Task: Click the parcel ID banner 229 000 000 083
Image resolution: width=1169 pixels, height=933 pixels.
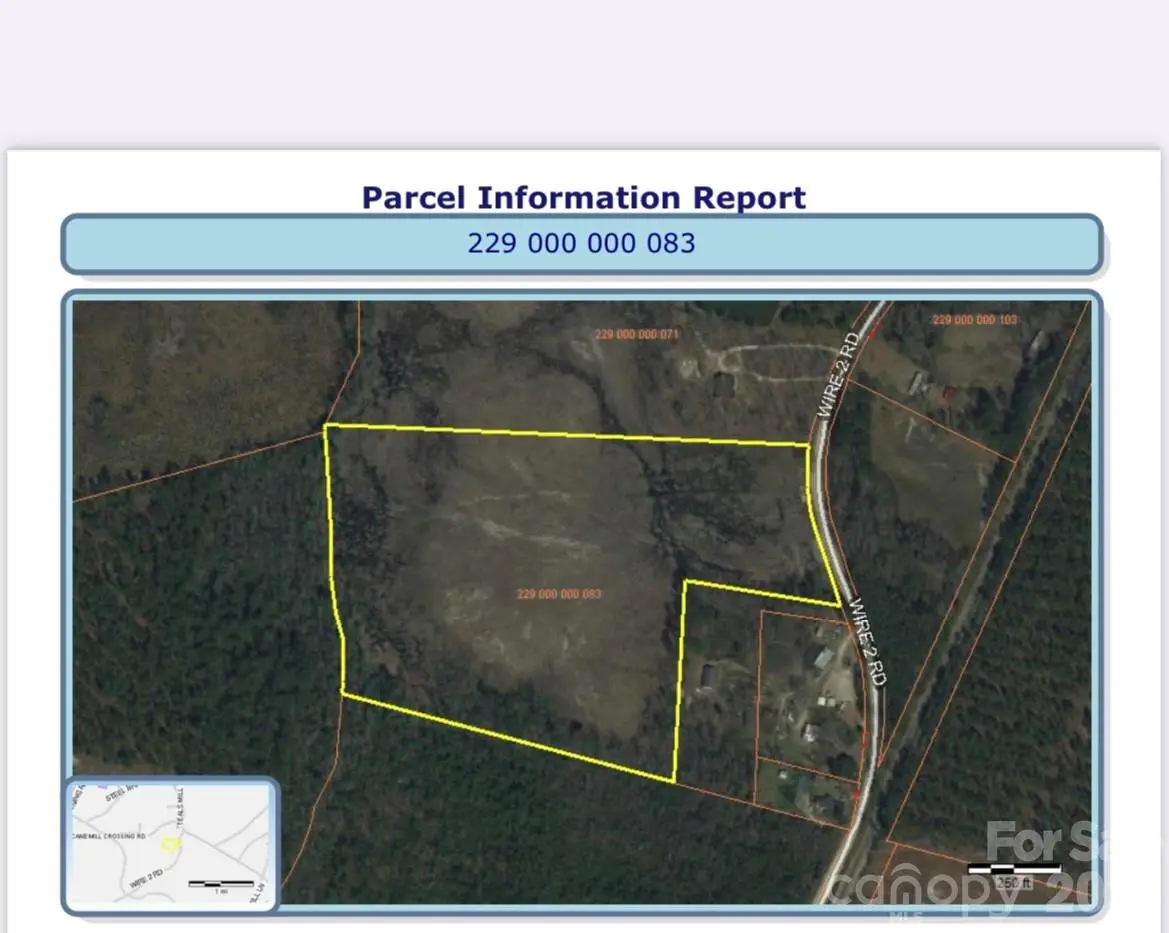Action: coord(583,243)
